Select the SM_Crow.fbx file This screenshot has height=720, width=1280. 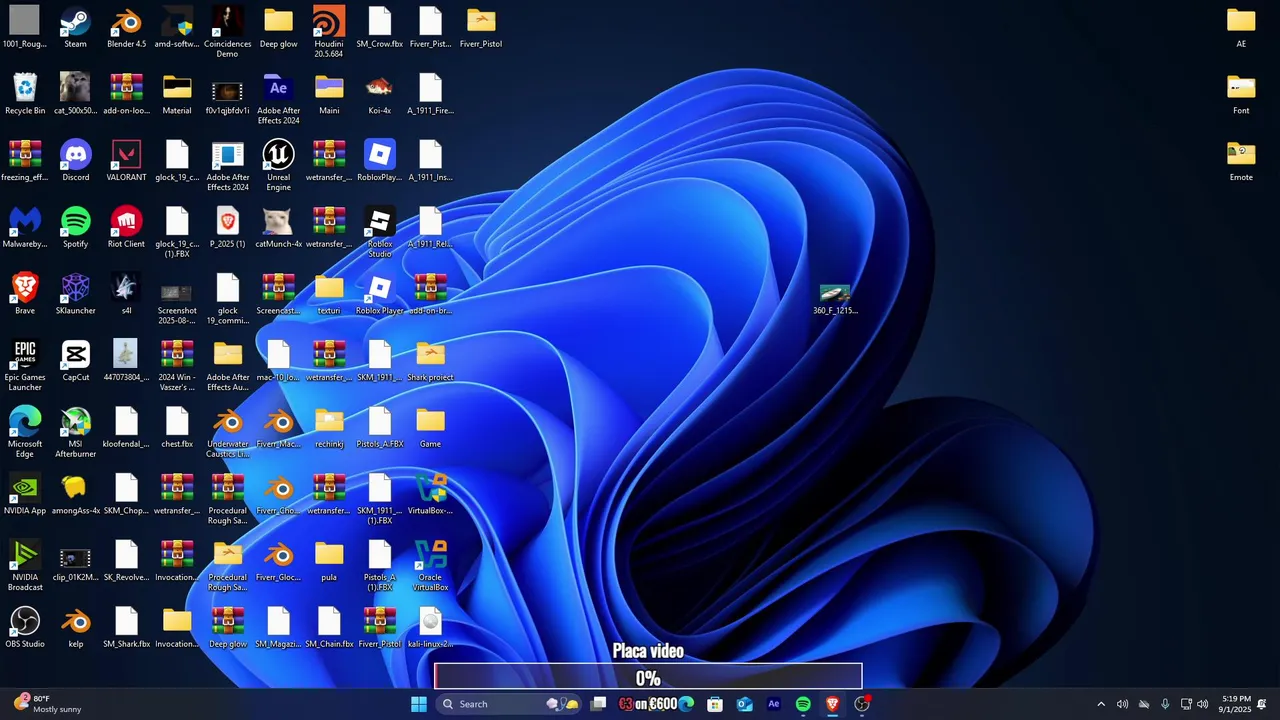pyautogui.click(x=380, y=28)
